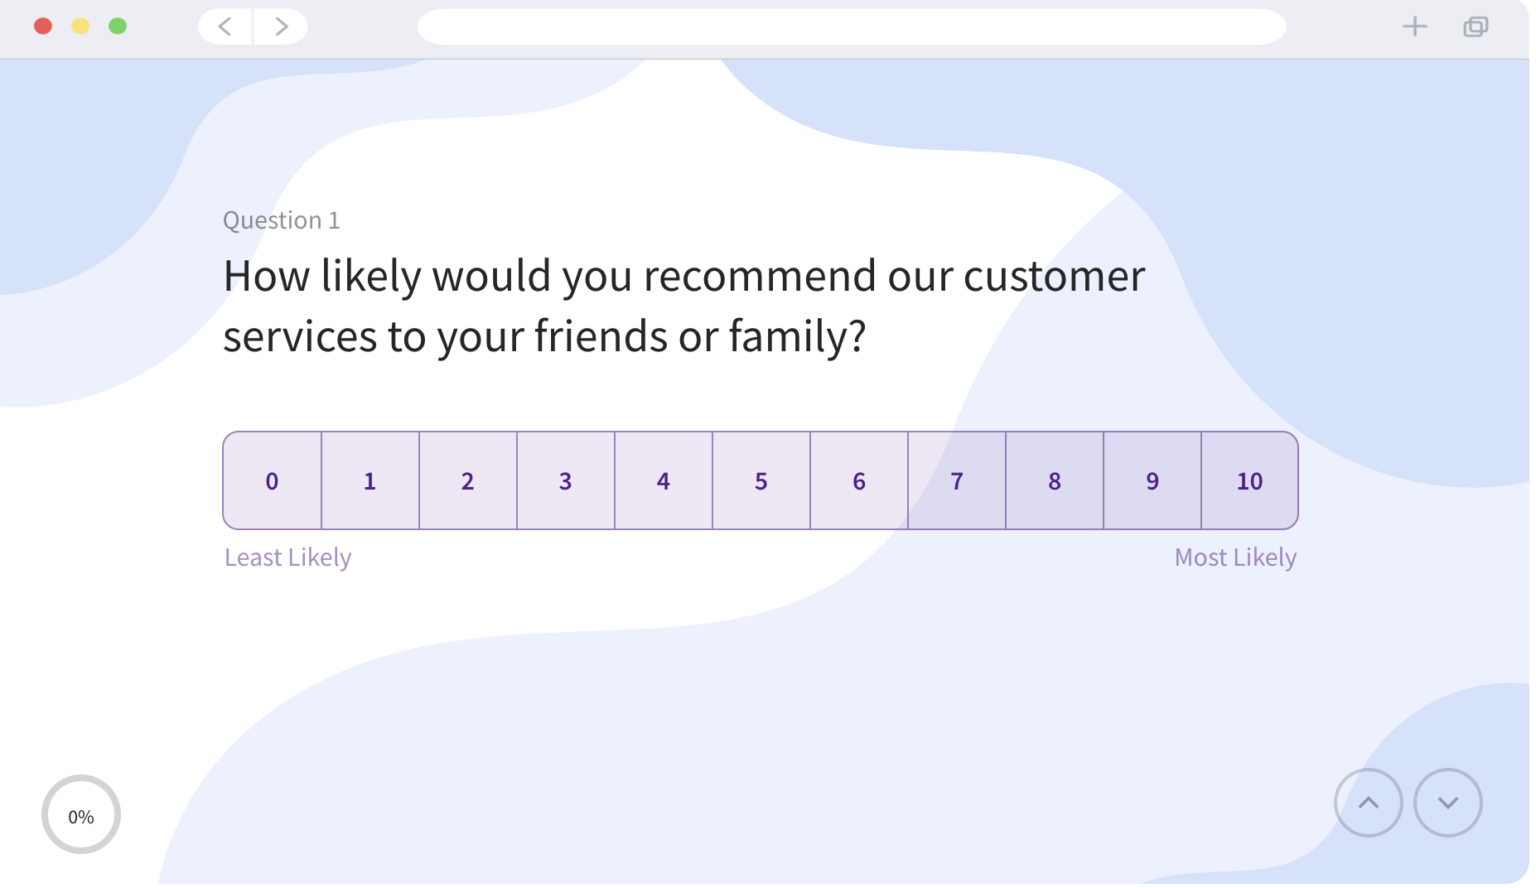Click the Question 1 heading text
The image size is (1536, 888).
click(x=281, y=220)
